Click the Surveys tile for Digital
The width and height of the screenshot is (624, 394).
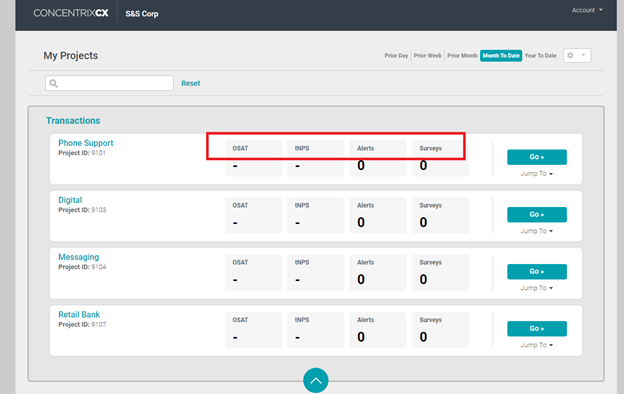coord(440,215)
